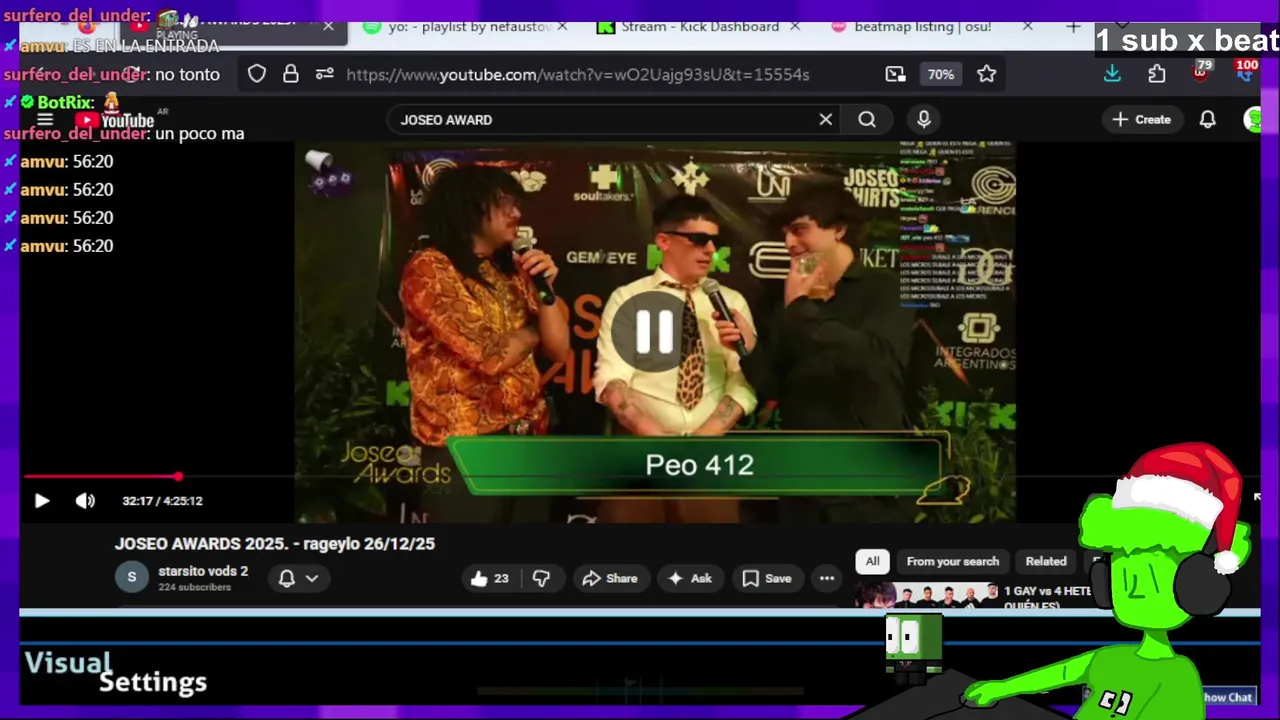Image resolution: width=1280 pixels, height=720 pixels.
Task: Save the video with the Save button
Action: pyautogui.click(x=767, y=578)
